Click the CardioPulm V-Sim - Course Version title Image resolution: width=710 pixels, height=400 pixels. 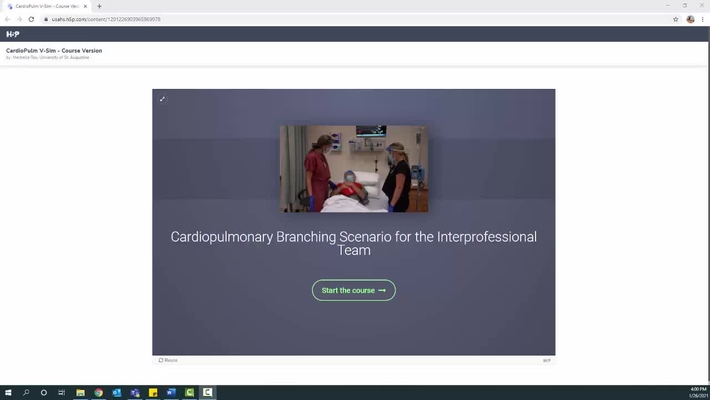pyautogui.click(x=54, y=51)
